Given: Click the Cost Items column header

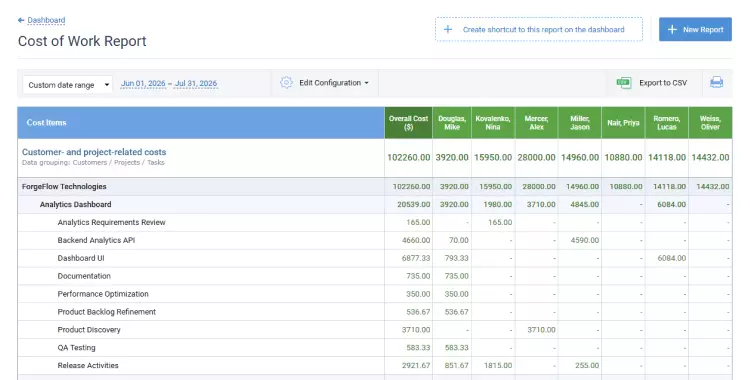Looking at the screenshot, I should click(x=201, y=123).
